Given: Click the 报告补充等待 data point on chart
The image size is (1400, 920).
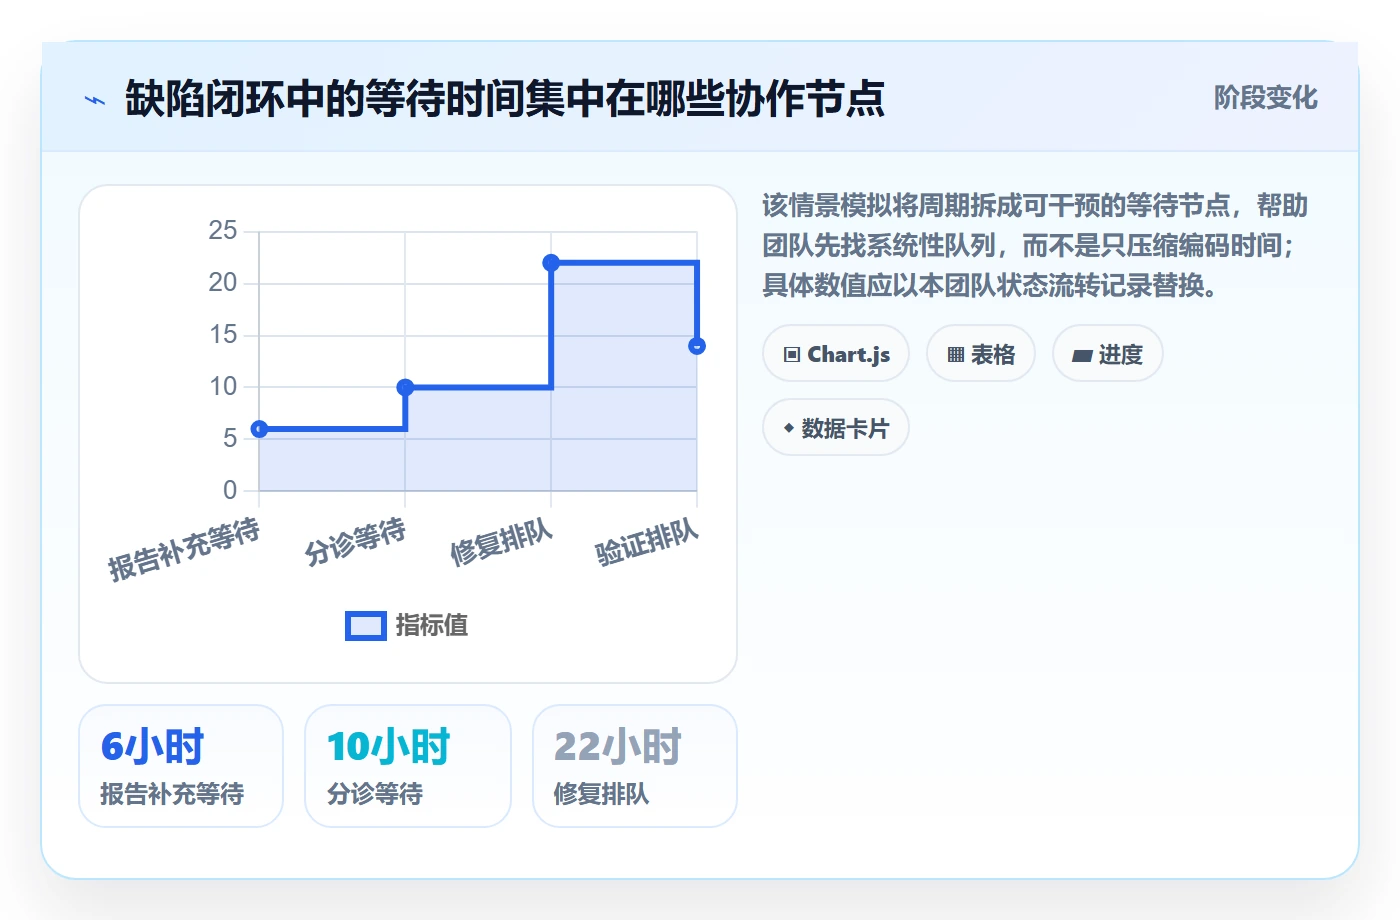Looking at the screenshot, I should point(260,429).
